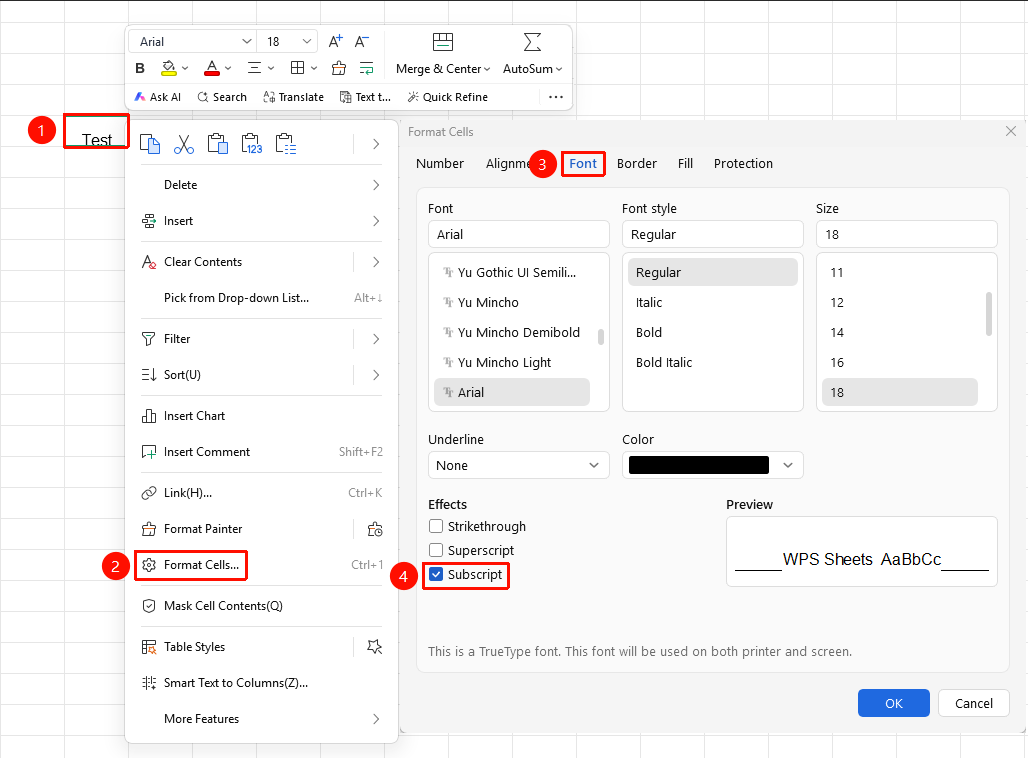Select Insert Comment from context menu
This screenshot has width=1028, height=758.
[x=261, y=452]
